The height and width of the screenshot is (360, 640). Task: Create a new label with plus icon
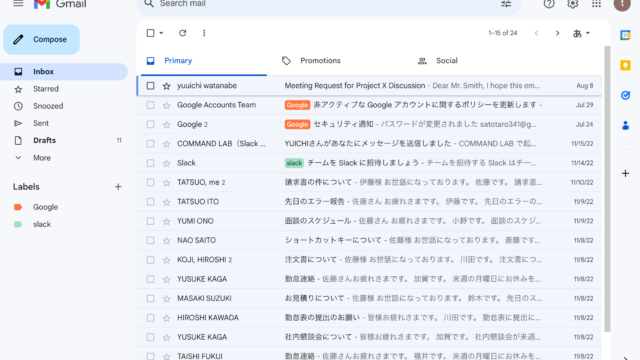pos(118,187)
